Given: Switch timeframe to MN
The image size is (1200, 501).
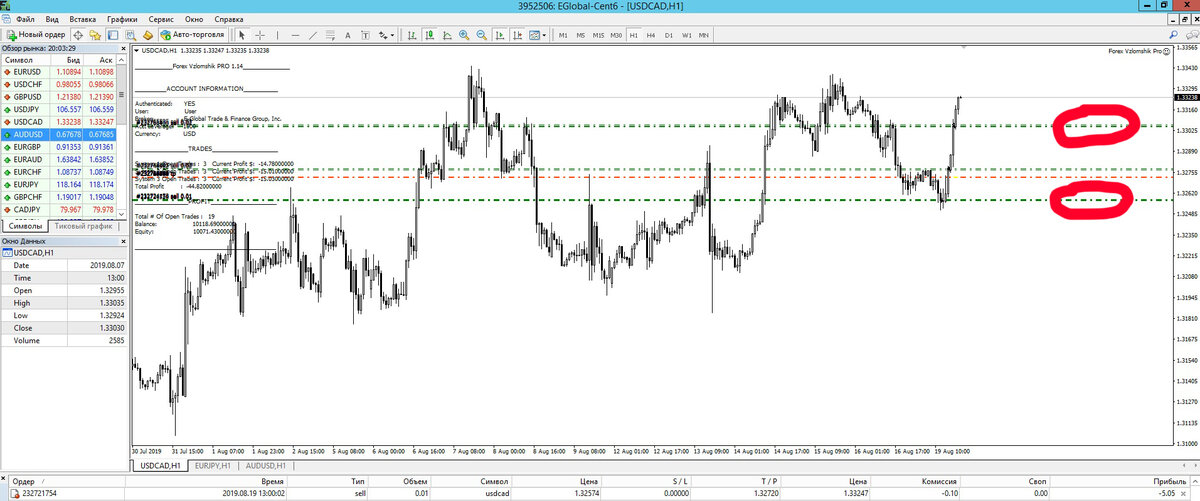Looking at the screenshot, I should [705, 35].
